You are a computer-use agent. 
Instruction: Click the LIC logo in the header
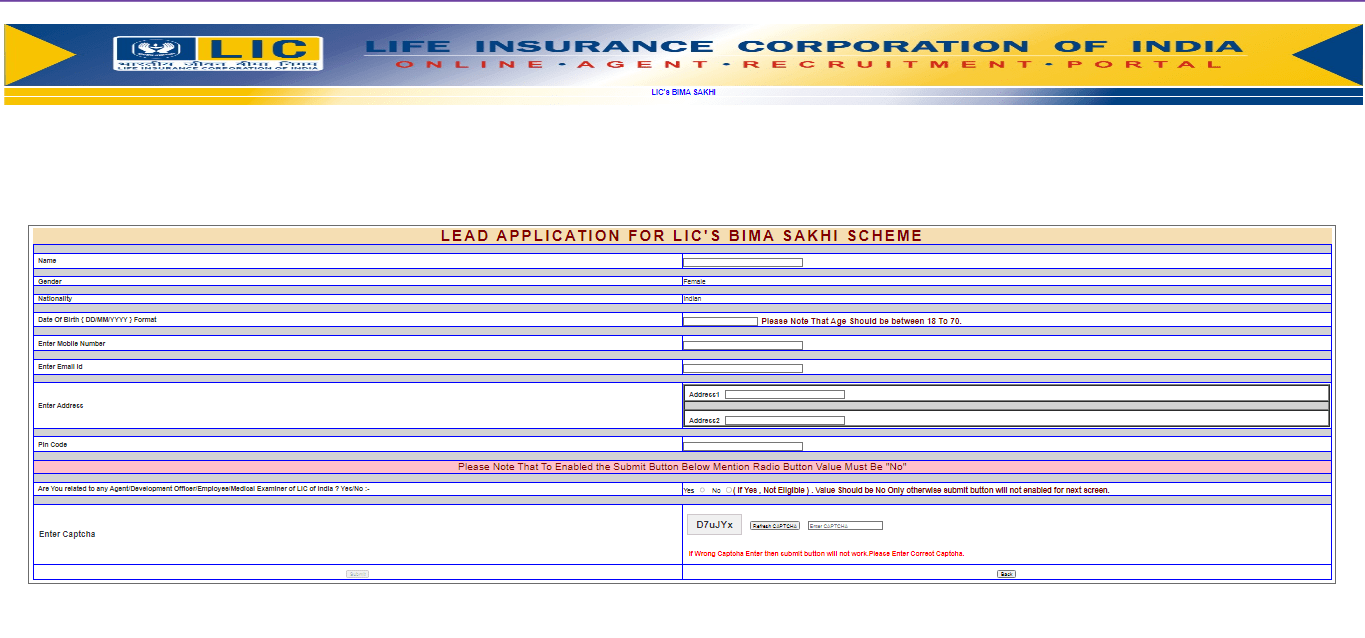[x=218, y=54]
